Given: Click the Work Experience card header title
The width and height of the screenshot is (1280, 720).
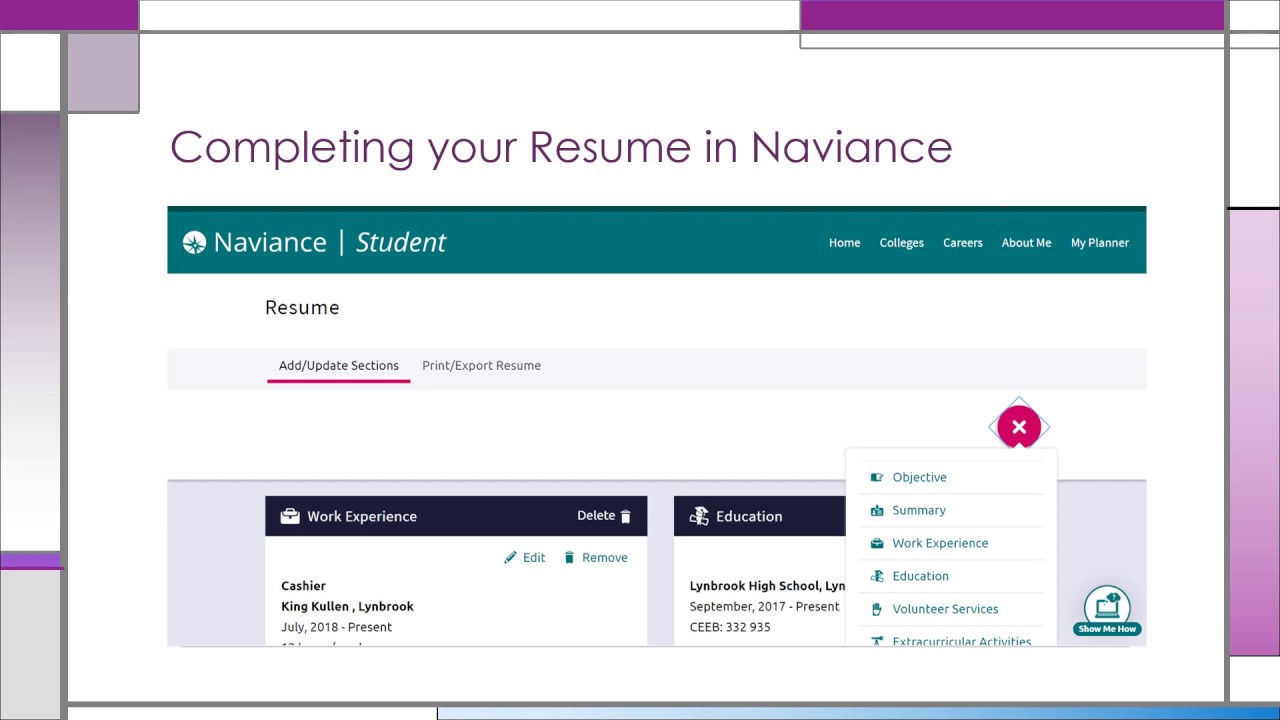Looking at the screenshot, I should pos(362,516).
